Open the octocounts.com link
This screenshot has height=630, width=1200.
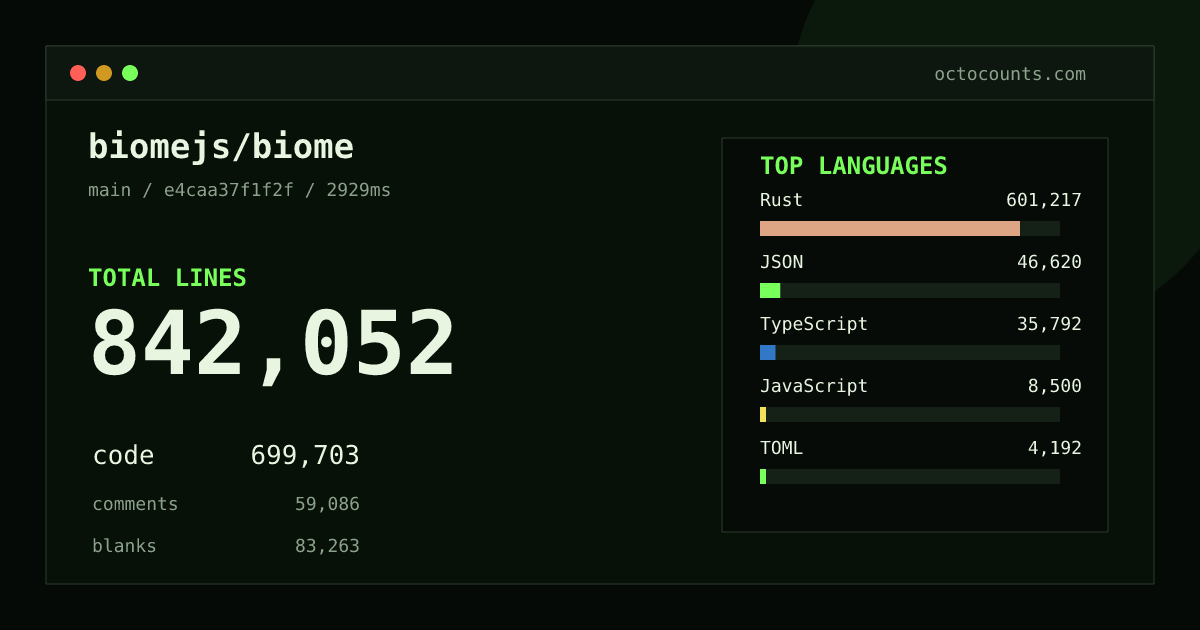pyautogui.click(x=1010, y=74)
